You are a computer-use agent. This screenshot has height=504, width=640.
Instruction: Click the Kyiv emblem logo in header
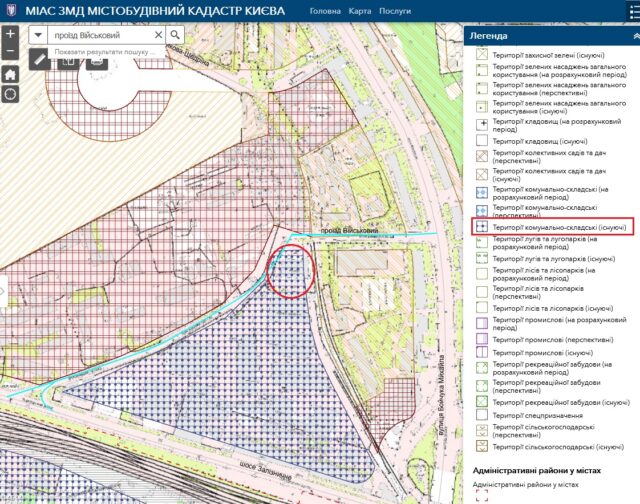click(9, 10)
